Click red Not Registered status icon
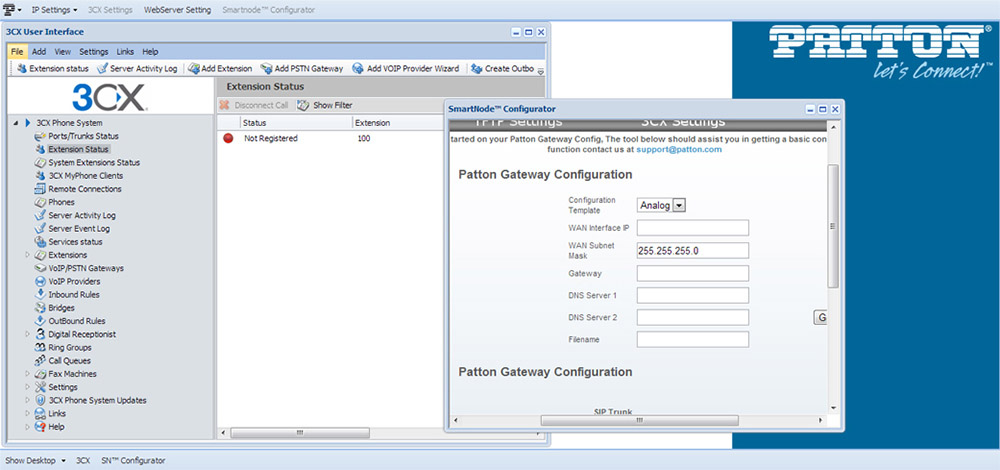The height and width of the screenshot is (470, 1000). point(228,138)
